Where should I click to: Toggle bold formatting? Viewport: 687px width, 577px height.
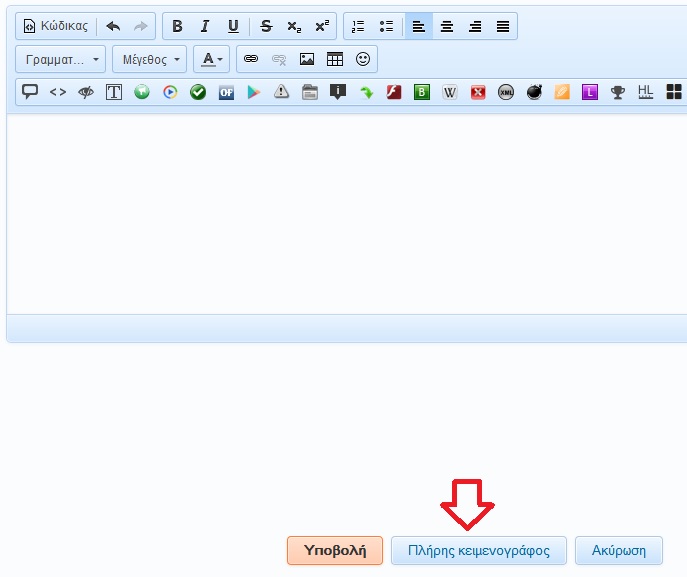click(177, 26)
